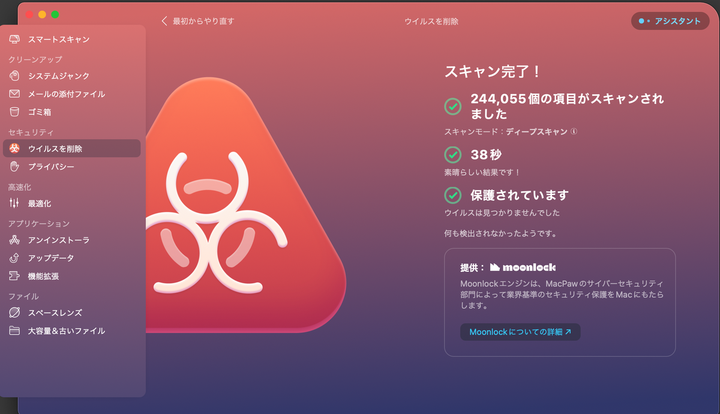Select the プライバシー hand icon
The width and height of the screenshot is (720, 414).
pos(14,166)
